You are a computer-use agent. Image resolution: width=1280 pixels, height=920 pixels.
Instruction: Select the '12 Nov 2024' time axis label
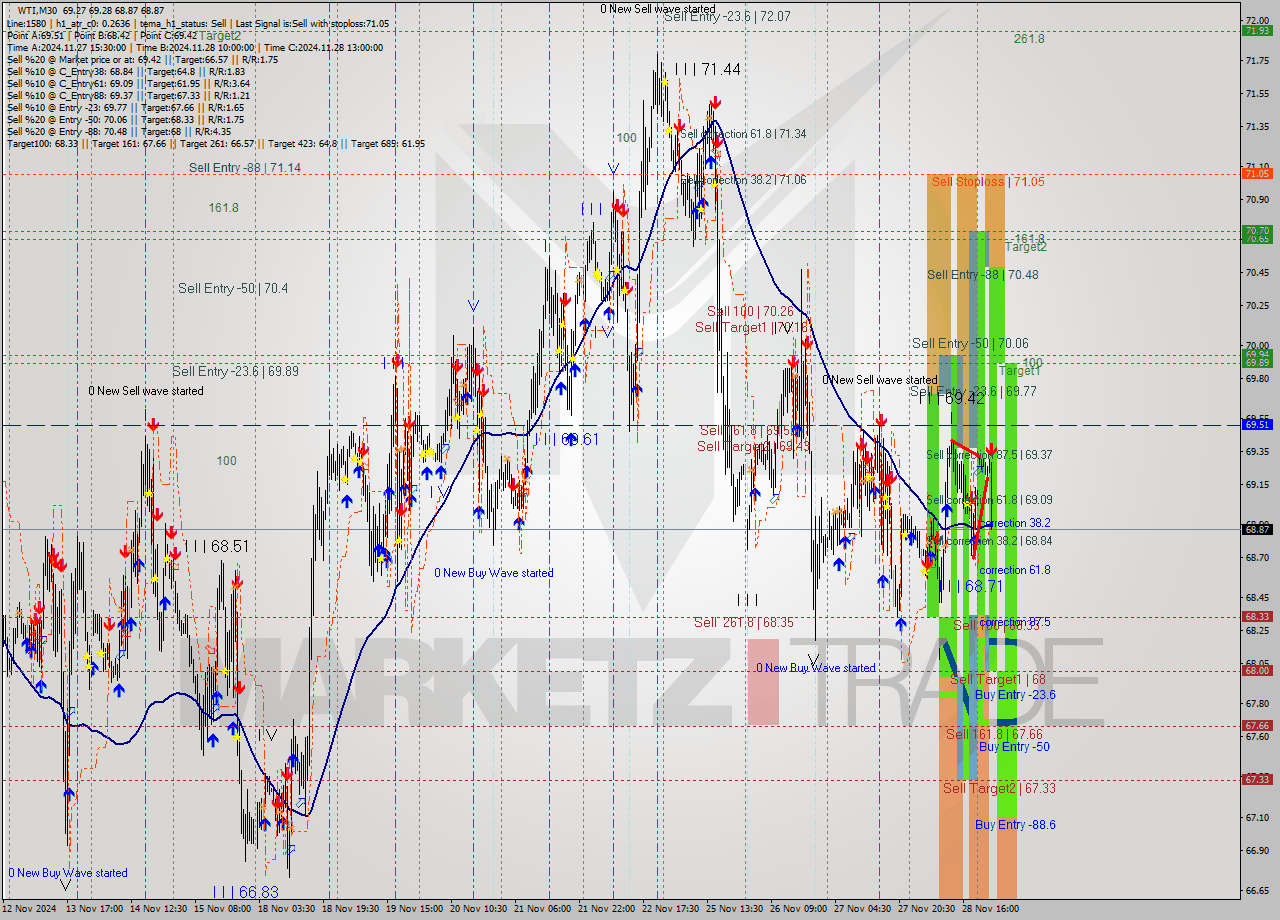pyautogui.click(x=30, y=909)
